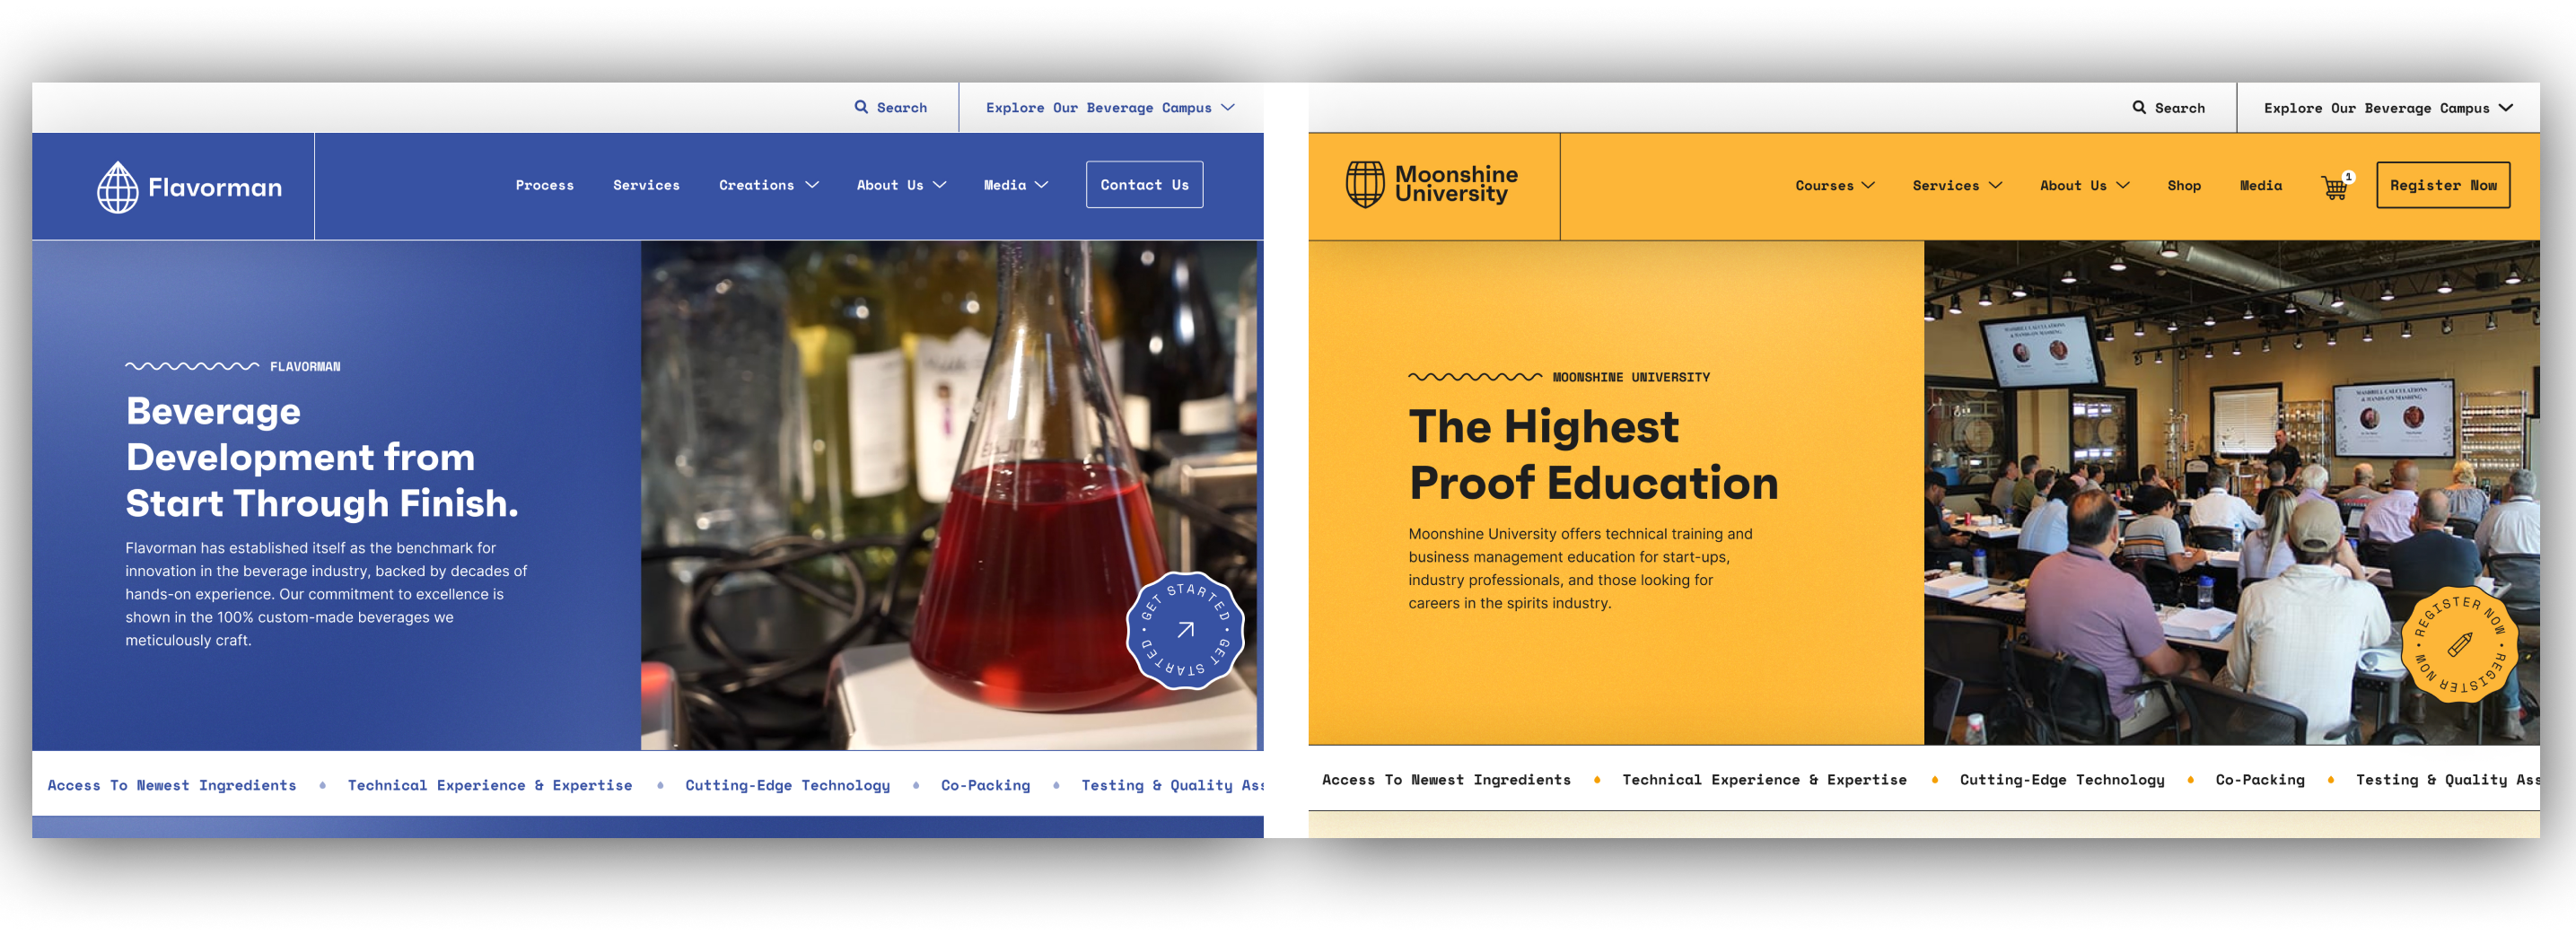Open the Creations dropdown menu
This screenshot has width=2576, height=935.
click(768, 185)
